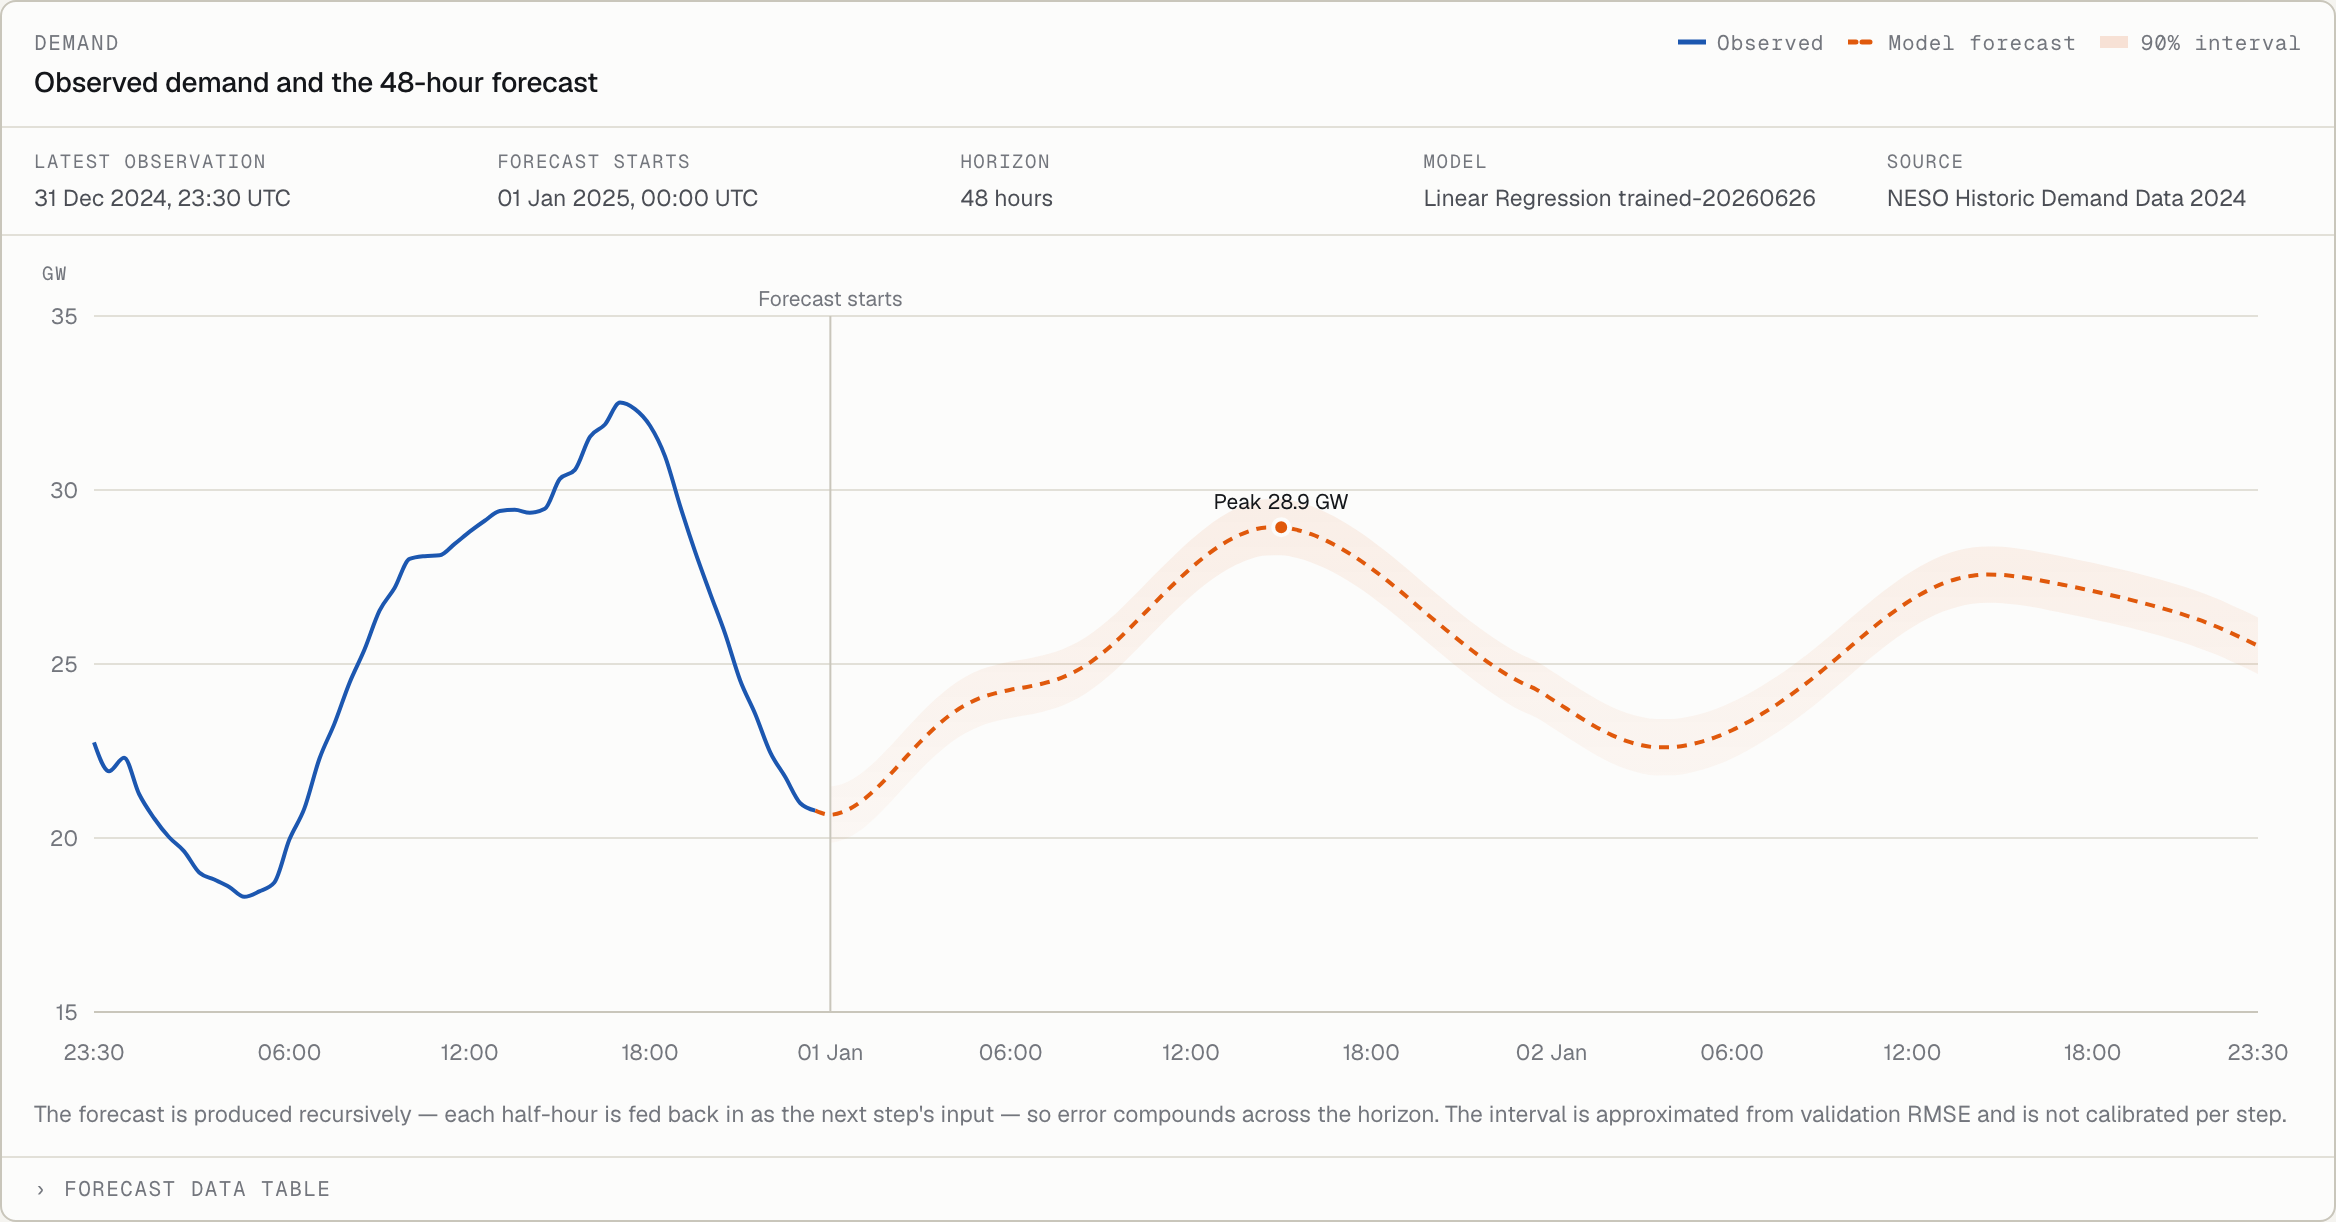Click the 'Observed demand and the 48-hour forecast' title
The width and height of the screenshot is (2336, 1222).
(315, 82)
